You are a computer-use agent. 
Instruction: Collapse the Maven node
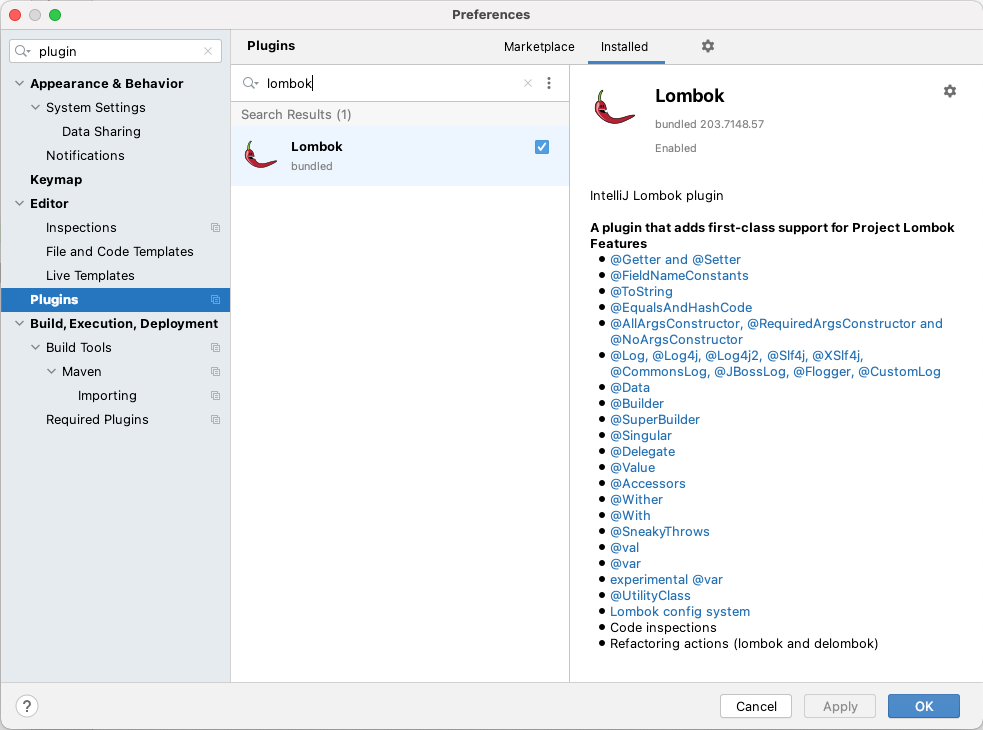pyautogui.click(x=51, y=372)
